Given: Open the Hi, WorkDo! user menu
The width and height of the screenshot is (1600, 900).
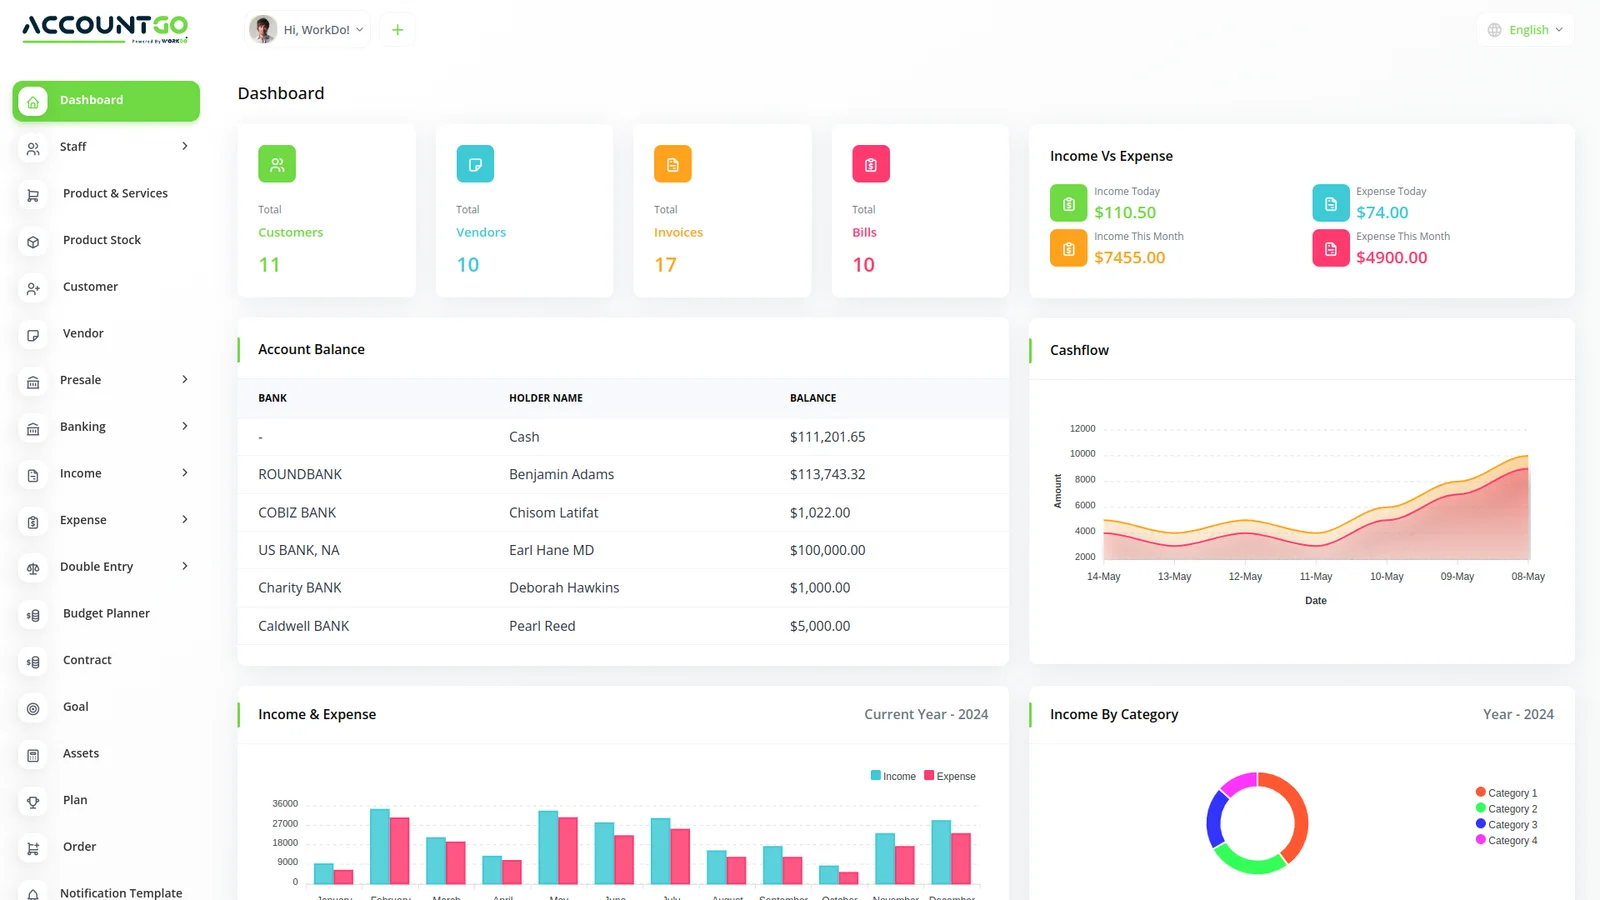Looking at the screenshot, I should click(x=308, y=30).
